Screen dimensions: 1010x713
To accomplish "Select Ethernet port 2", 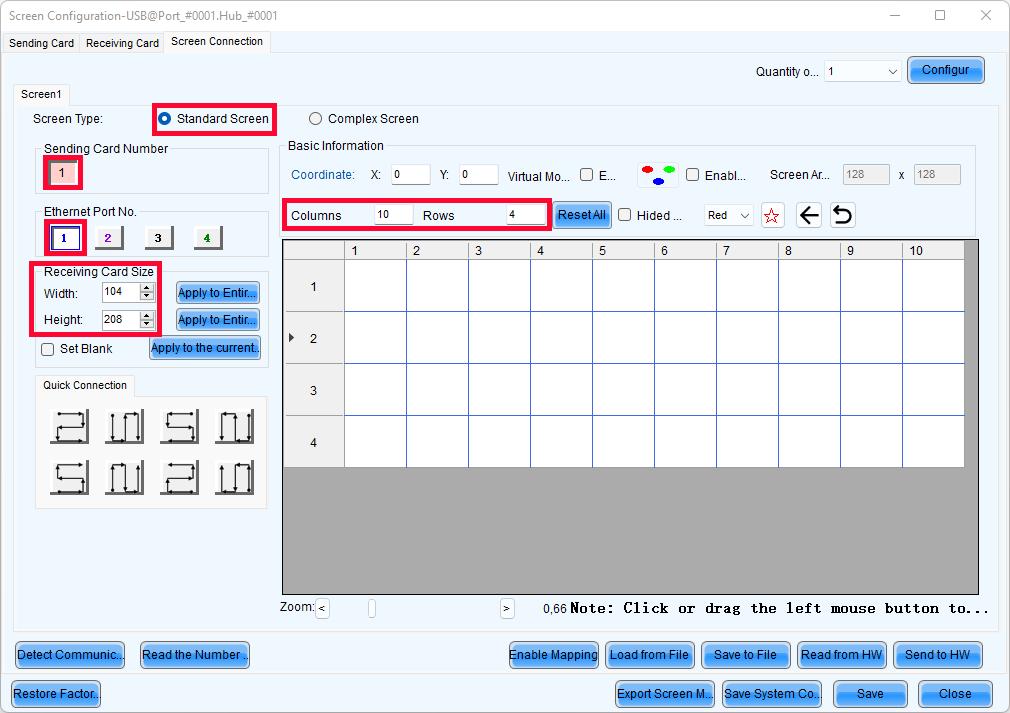I will tap(108, 238).
